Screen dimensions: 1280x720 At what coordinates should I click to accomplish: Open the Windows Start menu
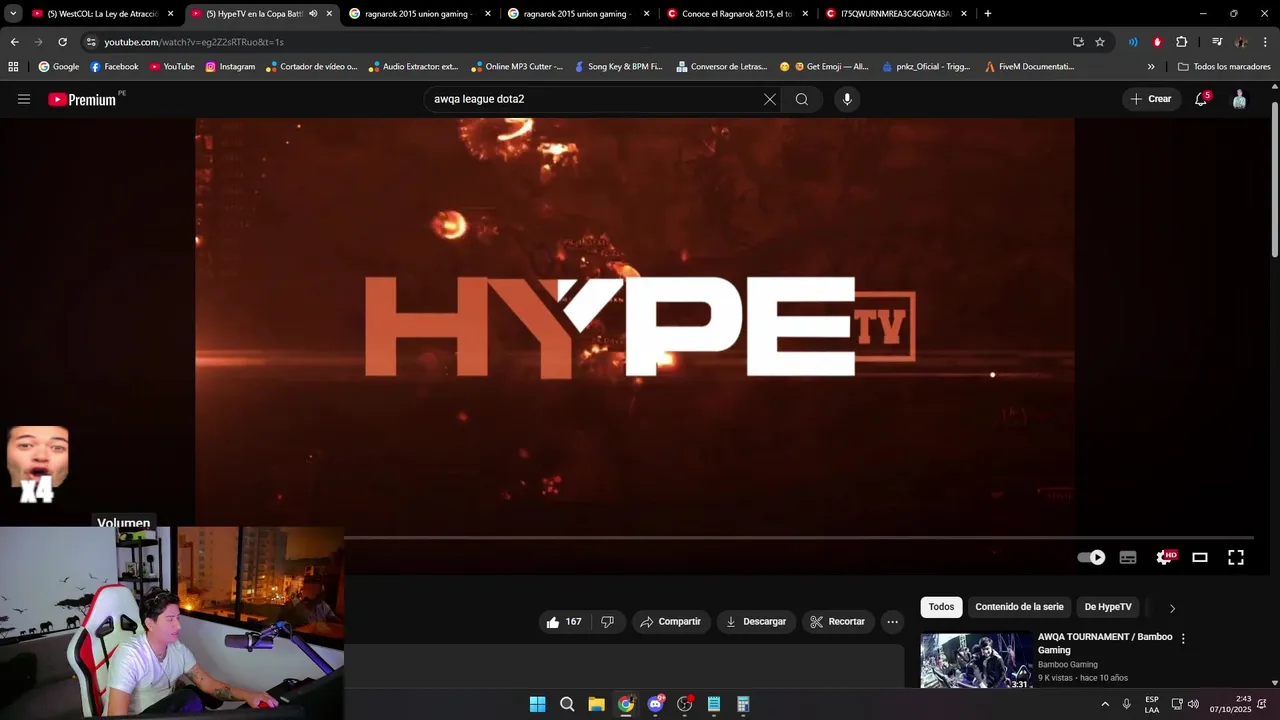pyautogui.click(x=537, y=704)
